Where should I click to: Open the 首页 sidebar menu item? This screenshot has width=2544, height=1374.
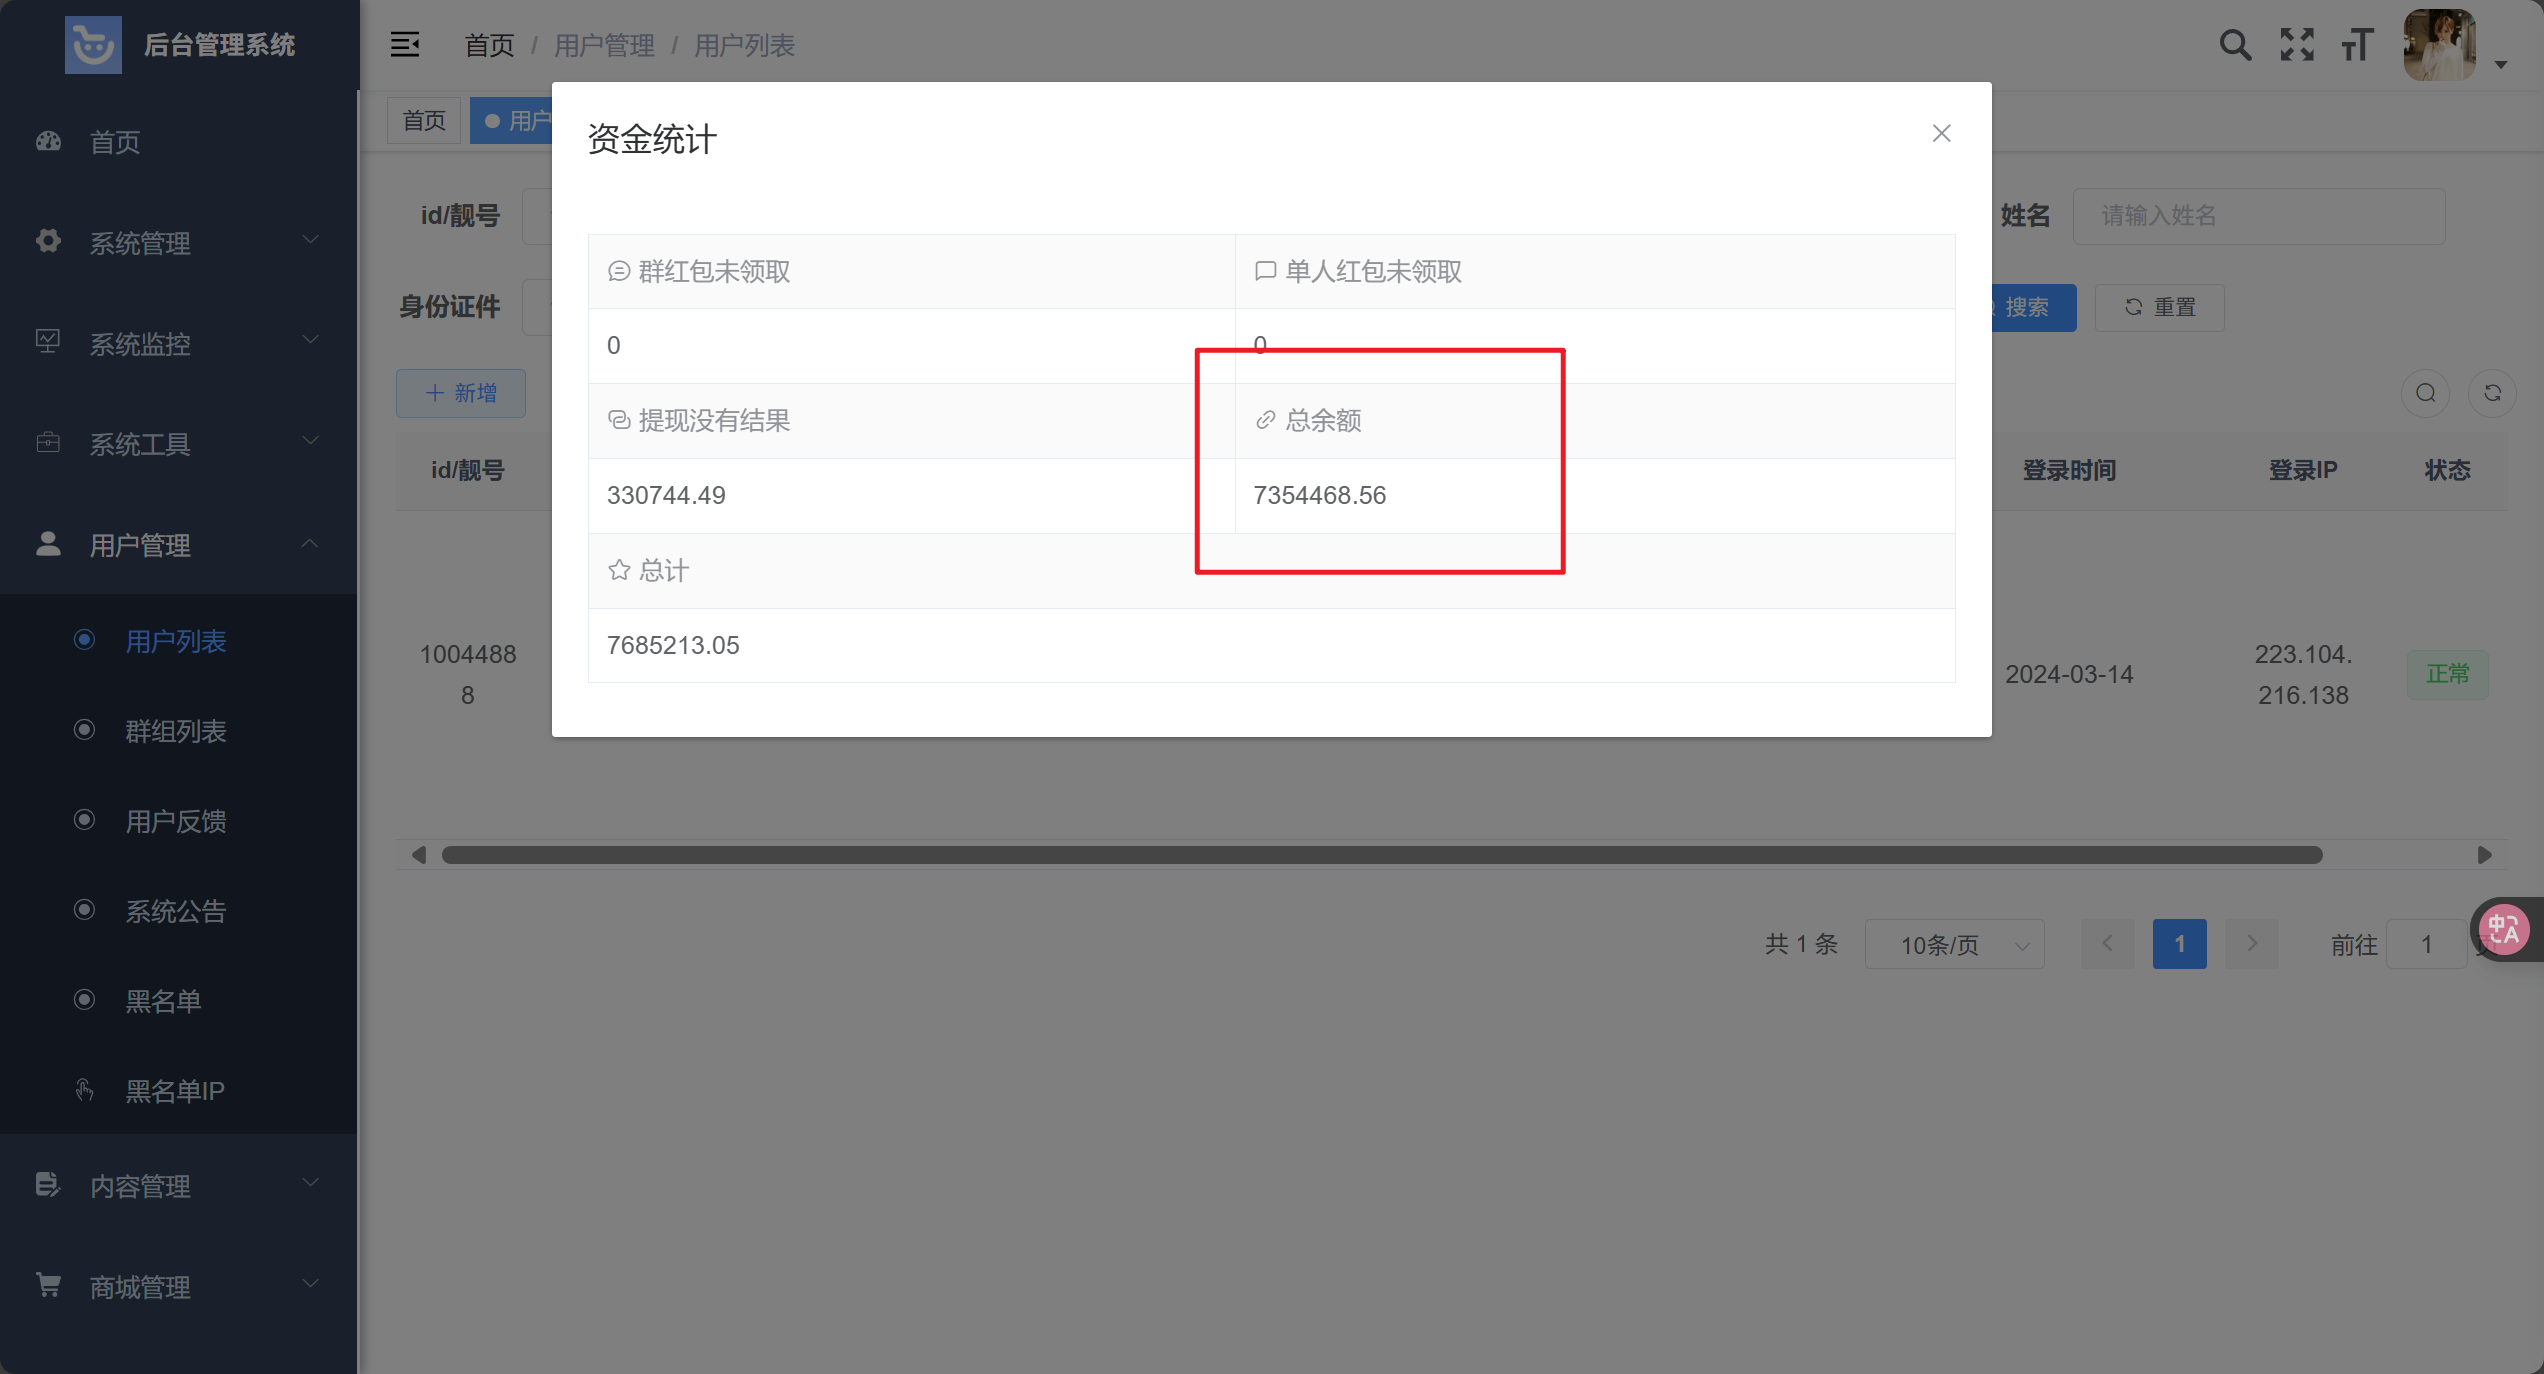coord(115,142)
